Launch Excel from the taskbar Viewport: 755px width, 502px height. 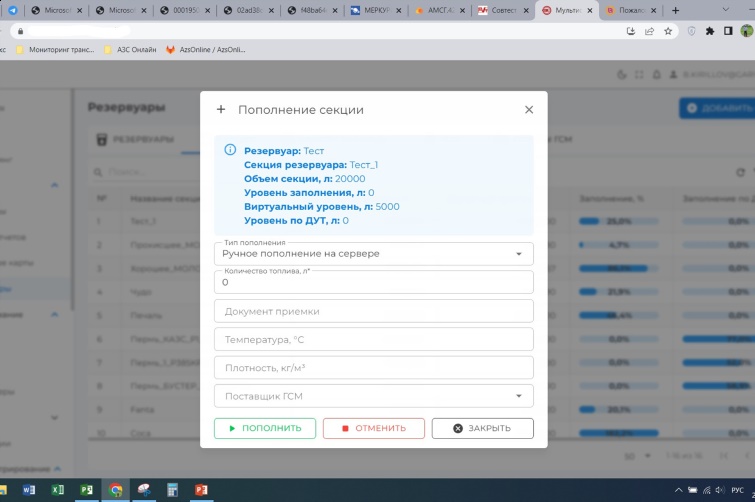tap(57, 490)
